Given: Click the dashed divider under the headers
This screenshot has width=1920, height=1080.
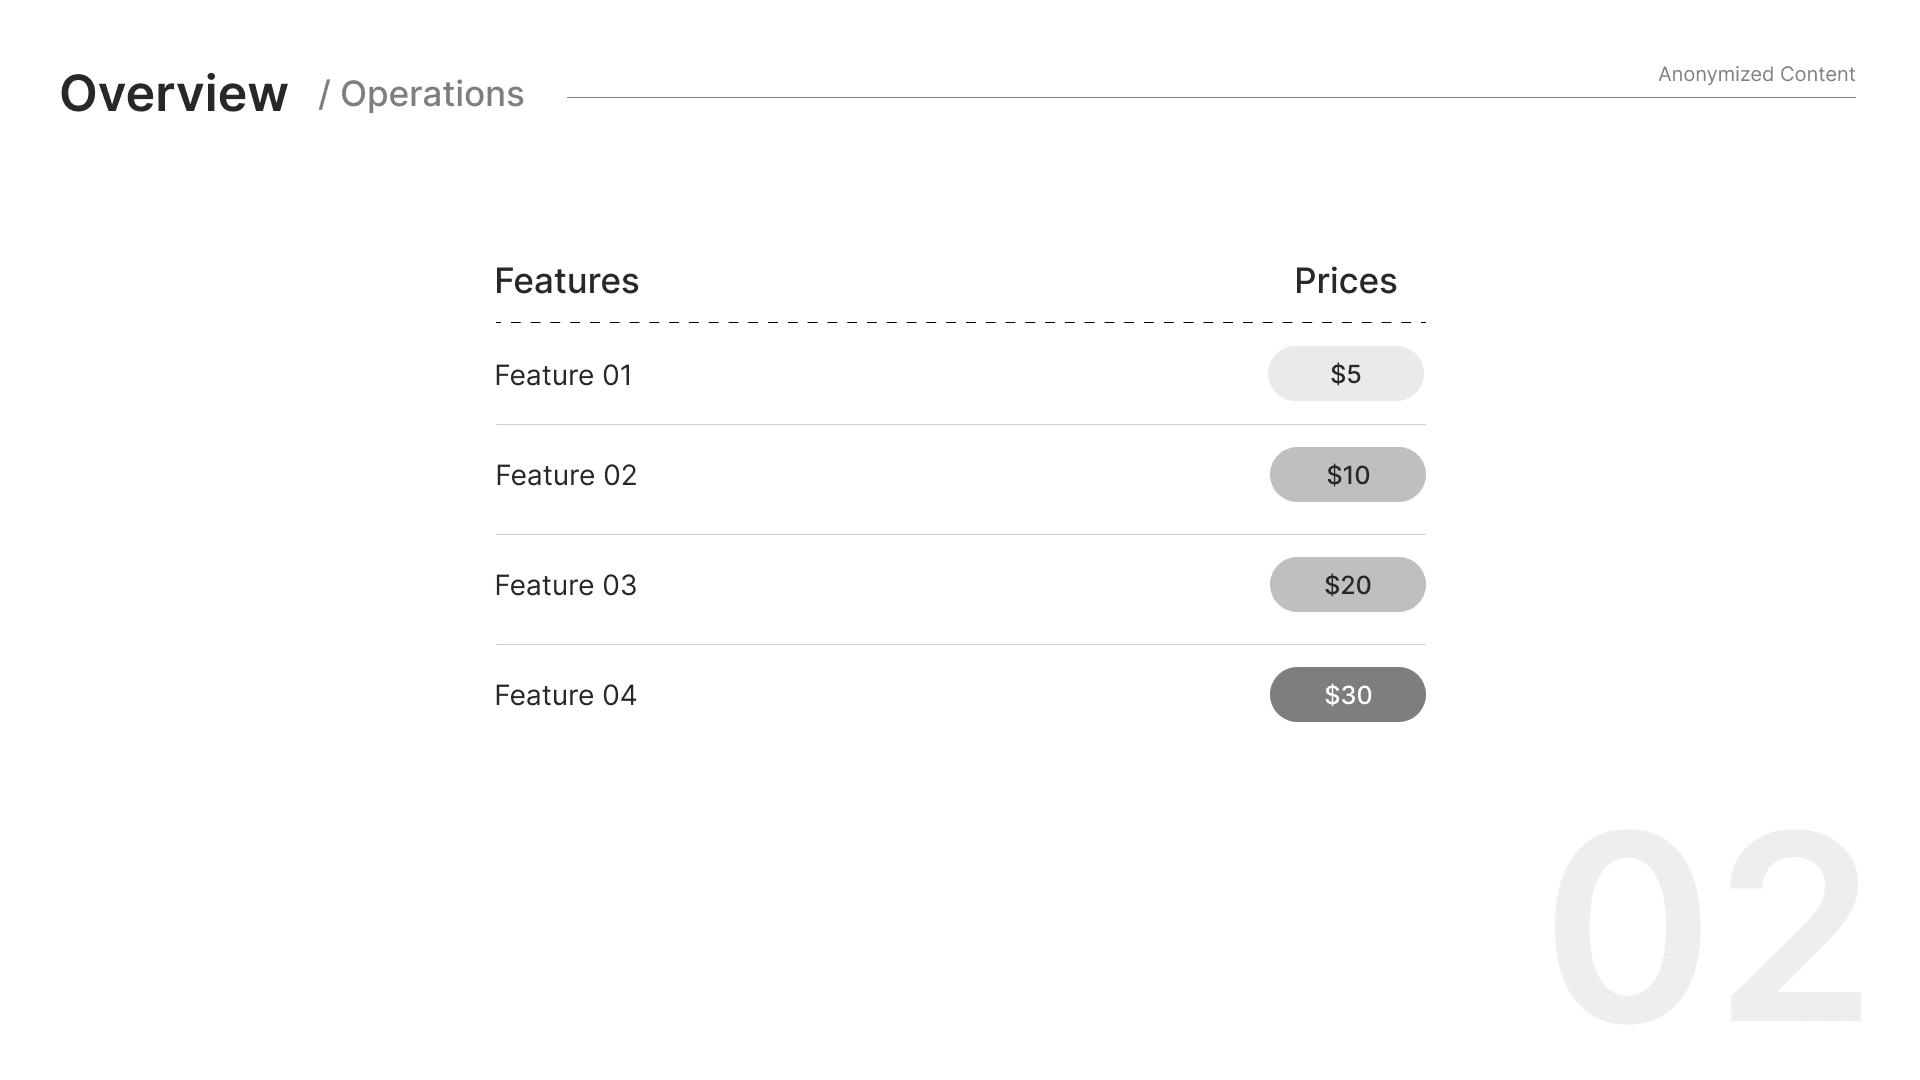Looking at the screenshot, I should [960, 322].
